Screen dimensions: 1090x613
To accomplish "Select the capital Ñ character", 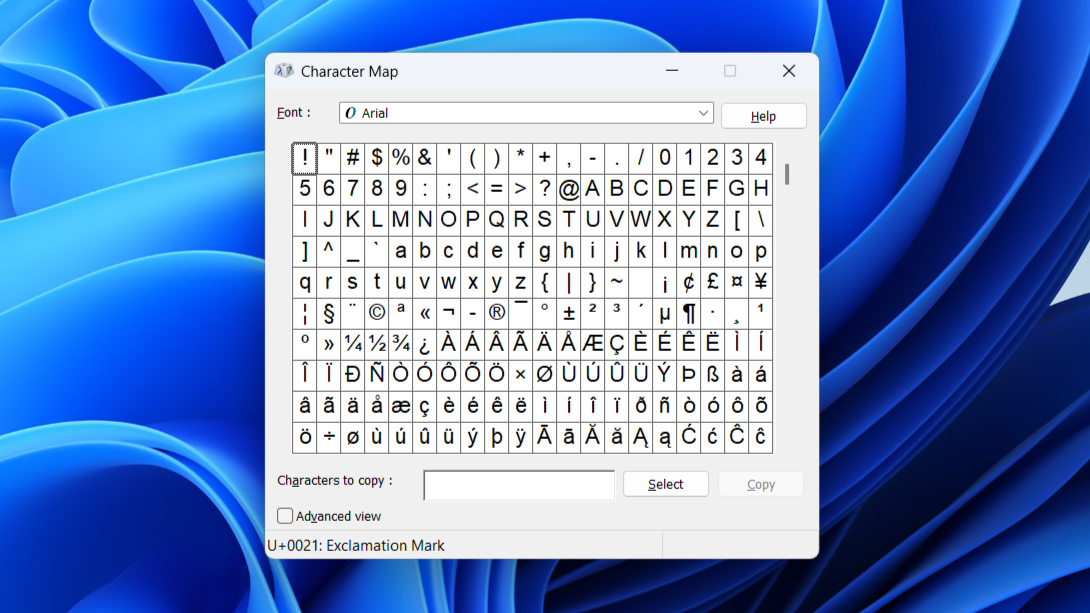I will coord(377,375).
